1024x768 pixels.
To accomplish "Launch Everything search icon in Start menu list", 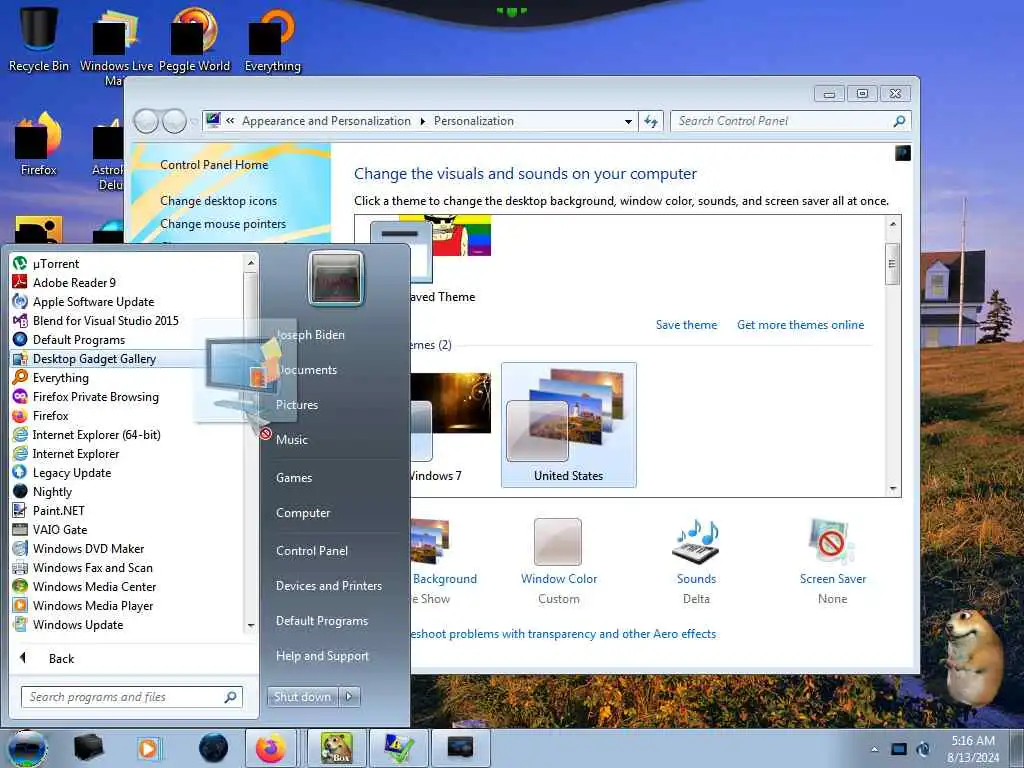I will click(x=20, y=377).
